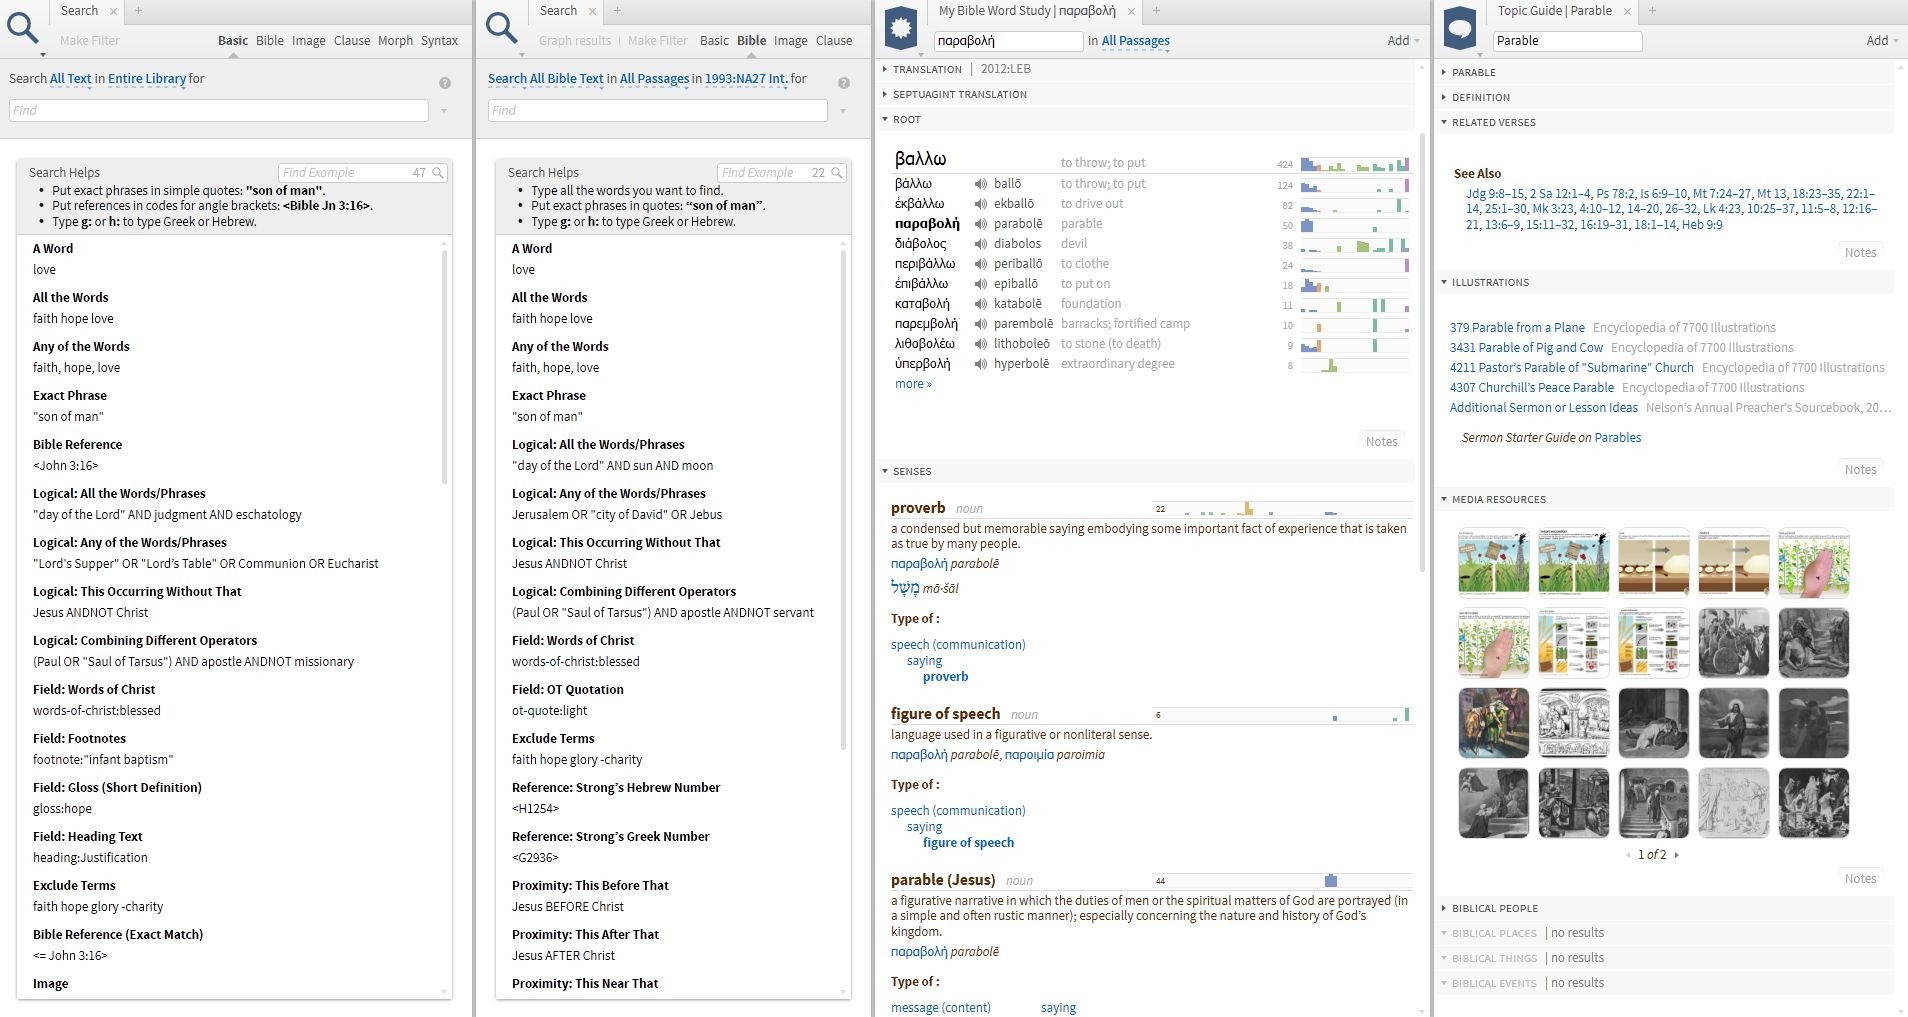Image resolution: width=1908 pixels, height=1017 pixels.
Task: Open the proverb sense heading
Action: (x=918, y=508)
